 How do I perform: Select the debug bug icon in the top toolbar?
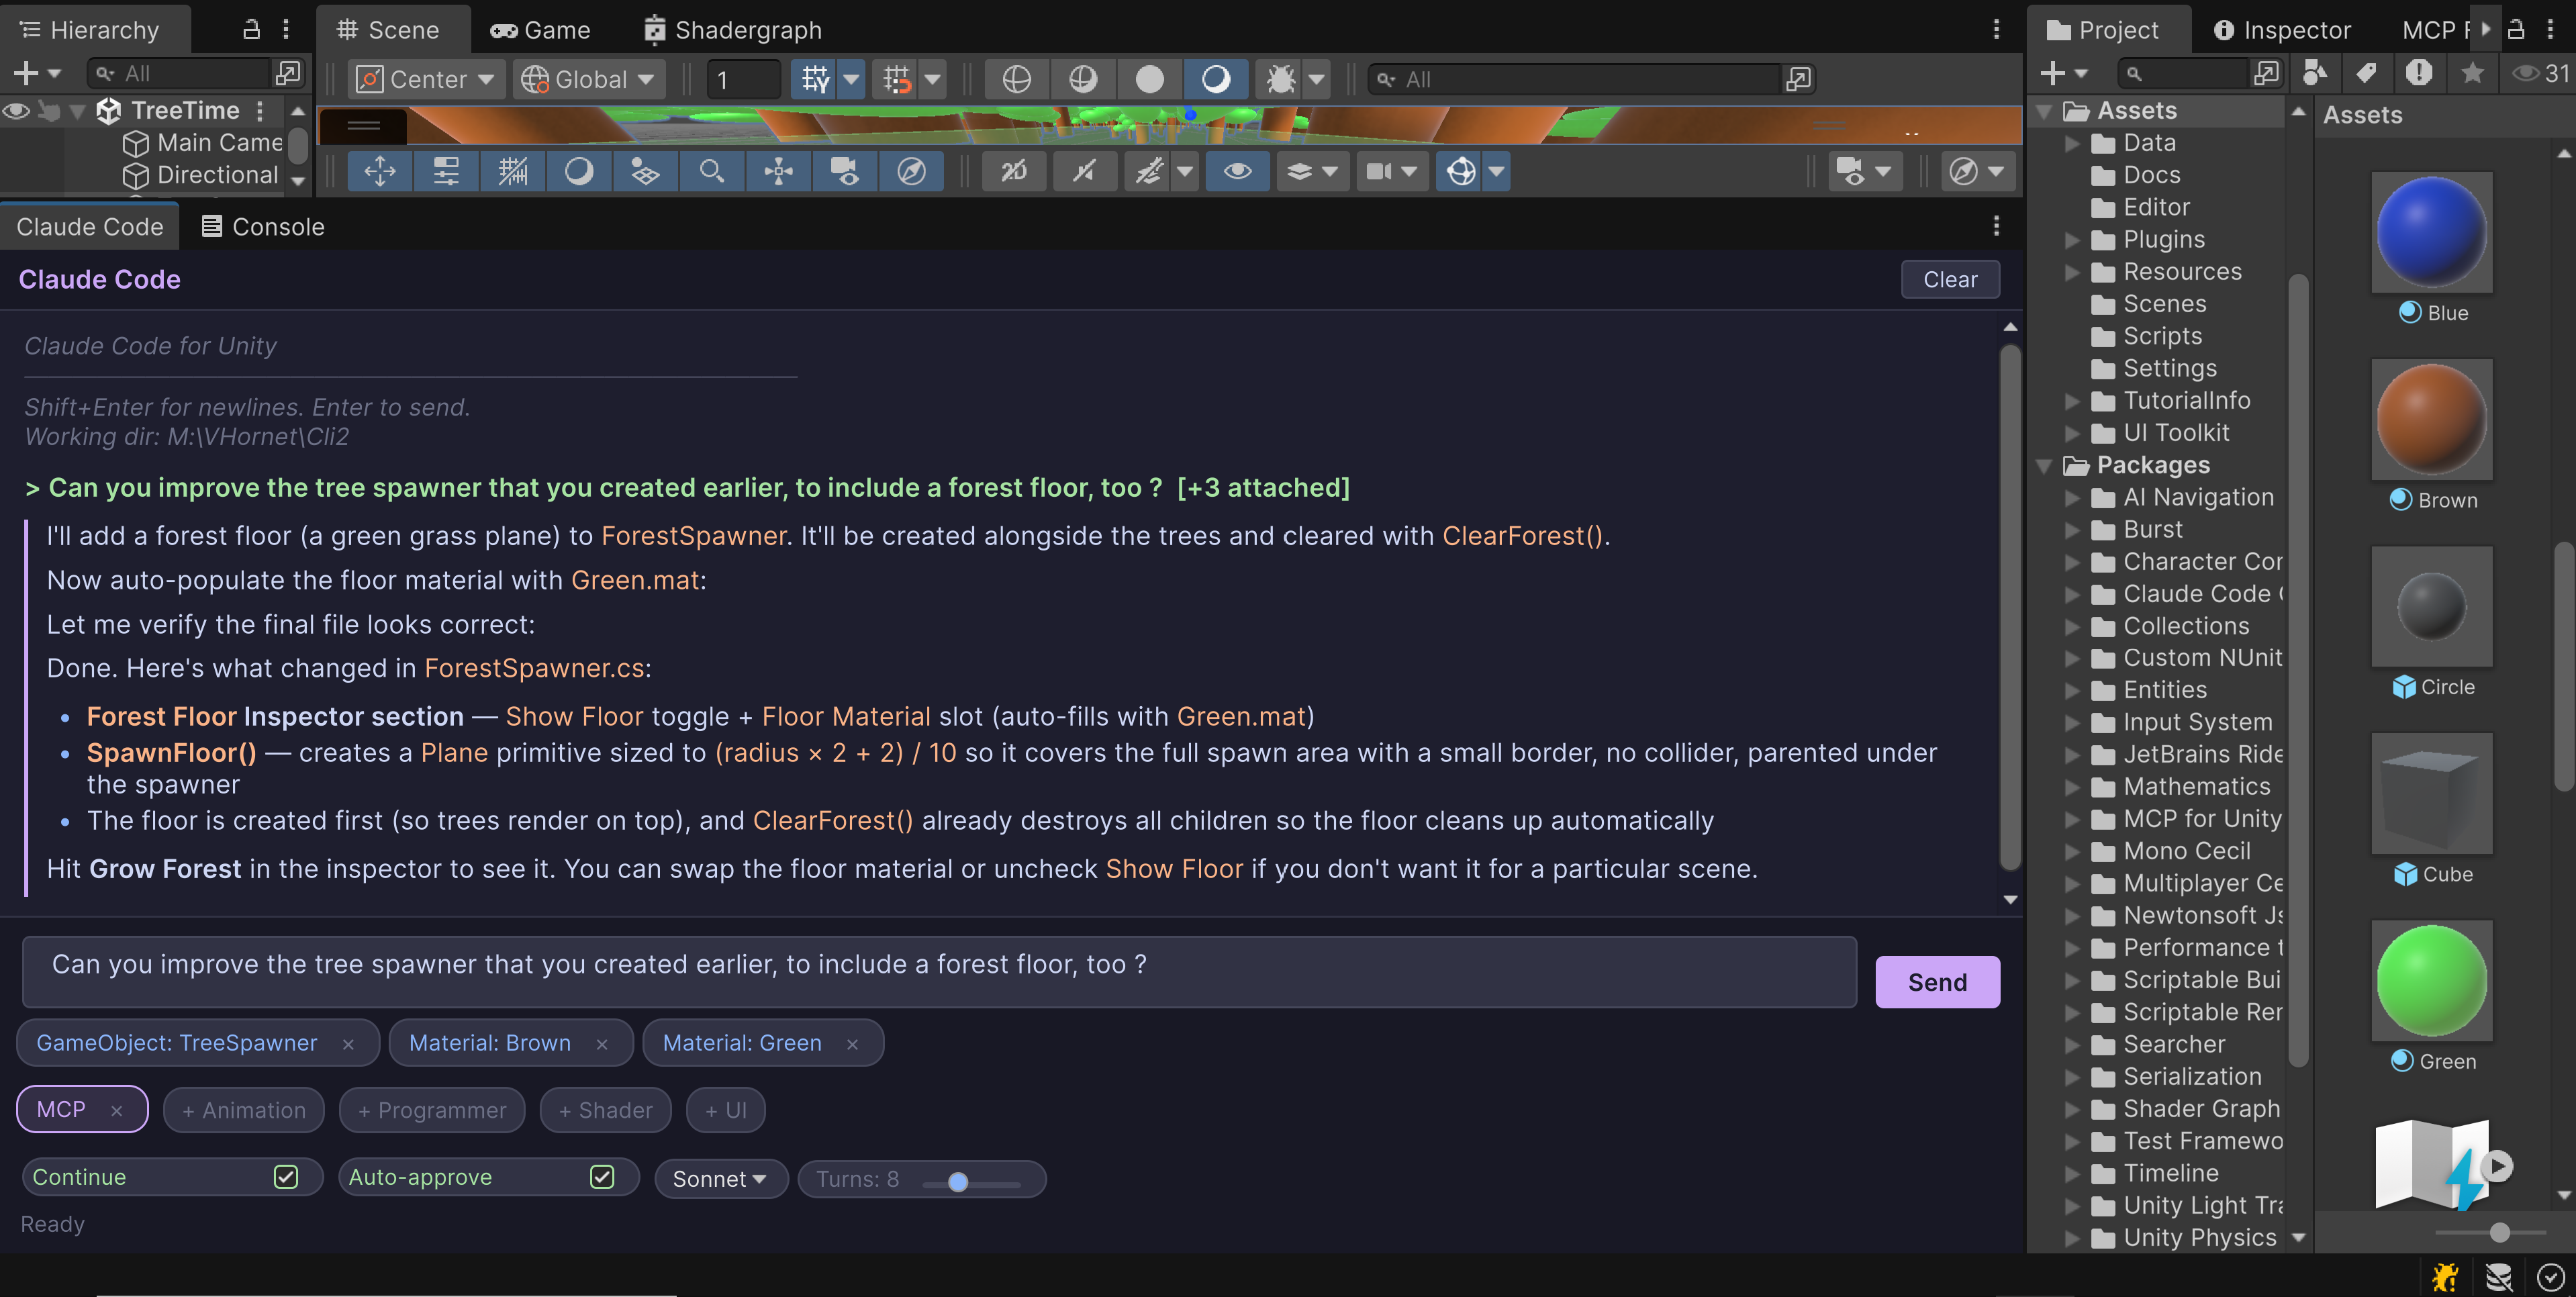coord(1283,79)
